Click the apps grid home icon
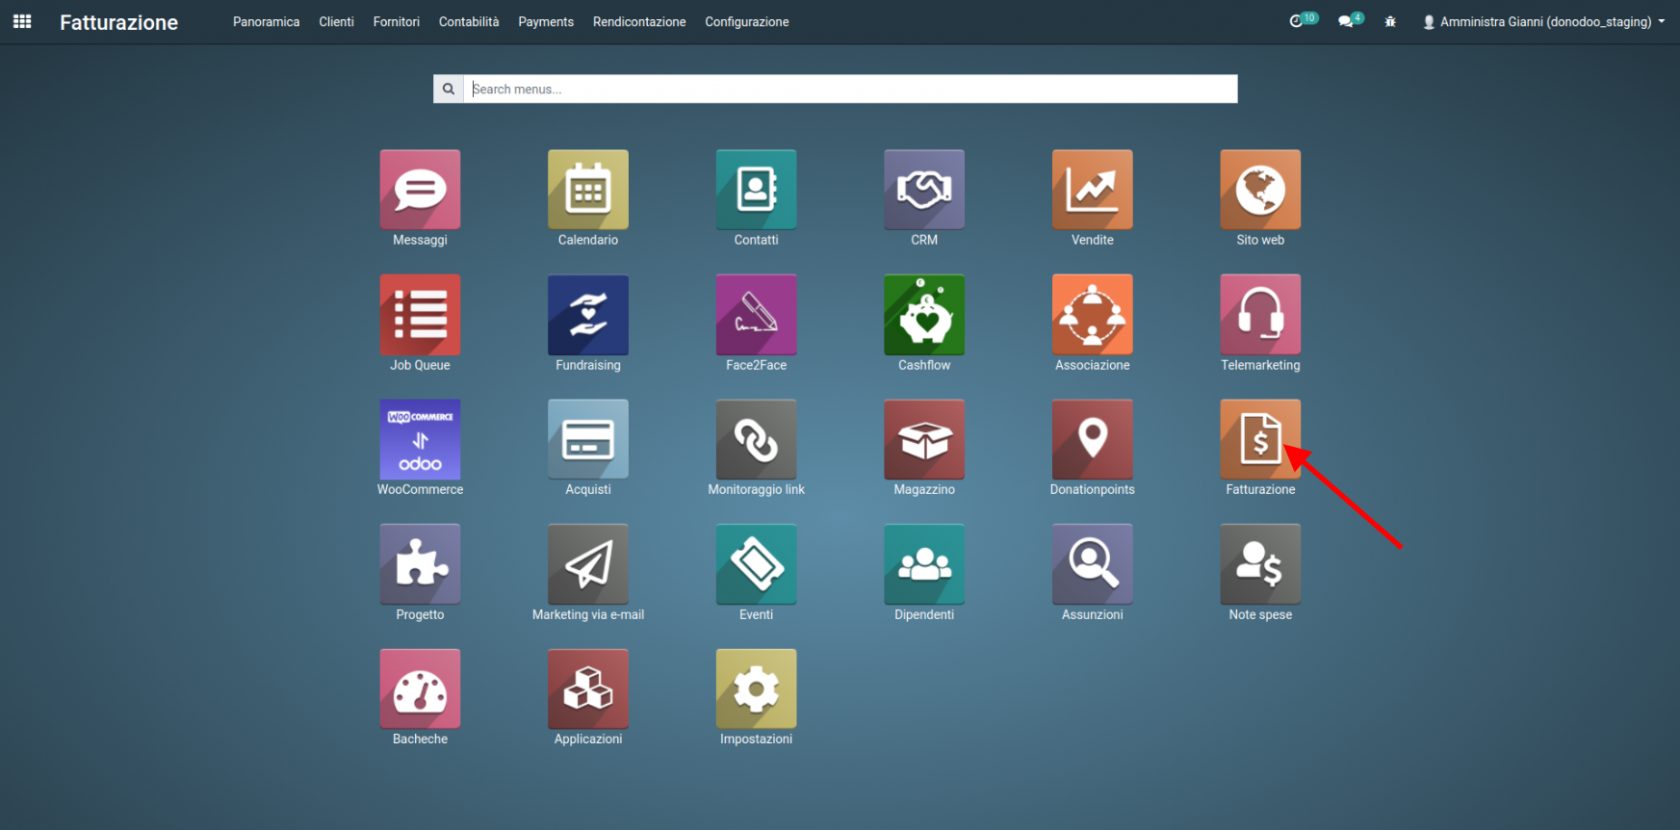1680x830 pixels. [22, 21]
